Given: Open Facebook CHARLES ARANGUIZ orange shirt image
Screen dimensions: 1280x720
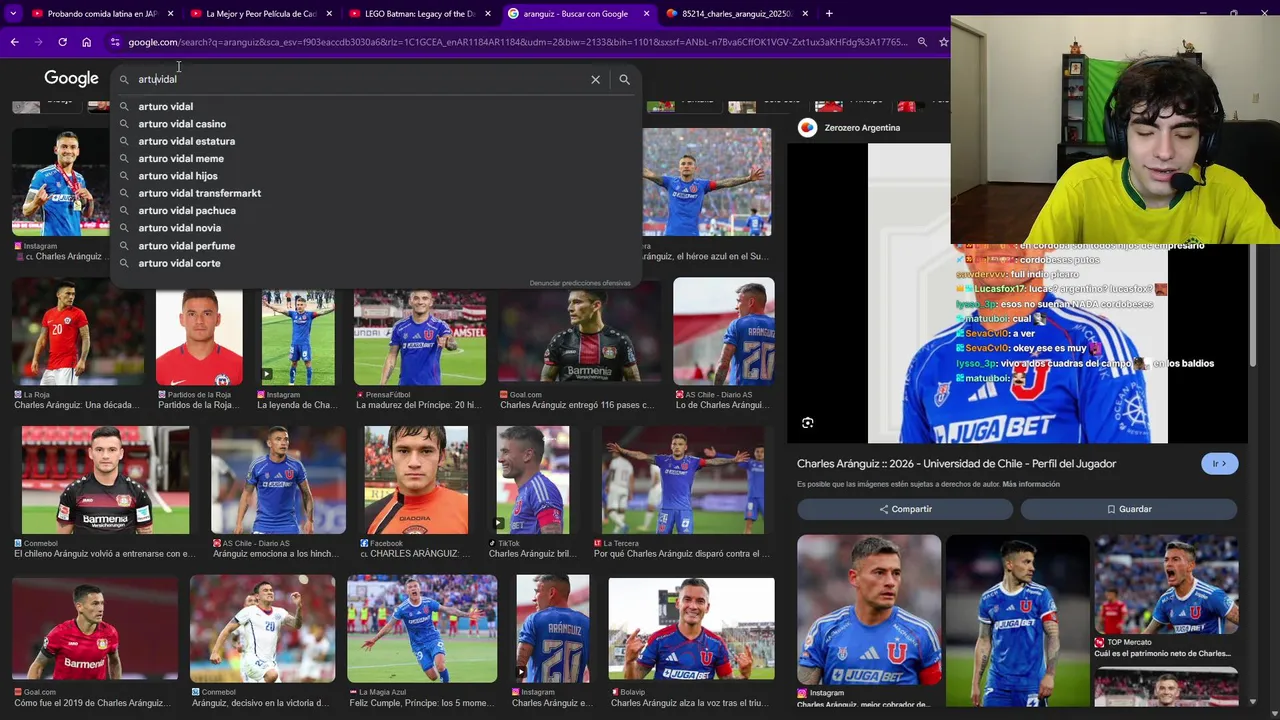Looking at the screenshot, I should coord(416,480).
